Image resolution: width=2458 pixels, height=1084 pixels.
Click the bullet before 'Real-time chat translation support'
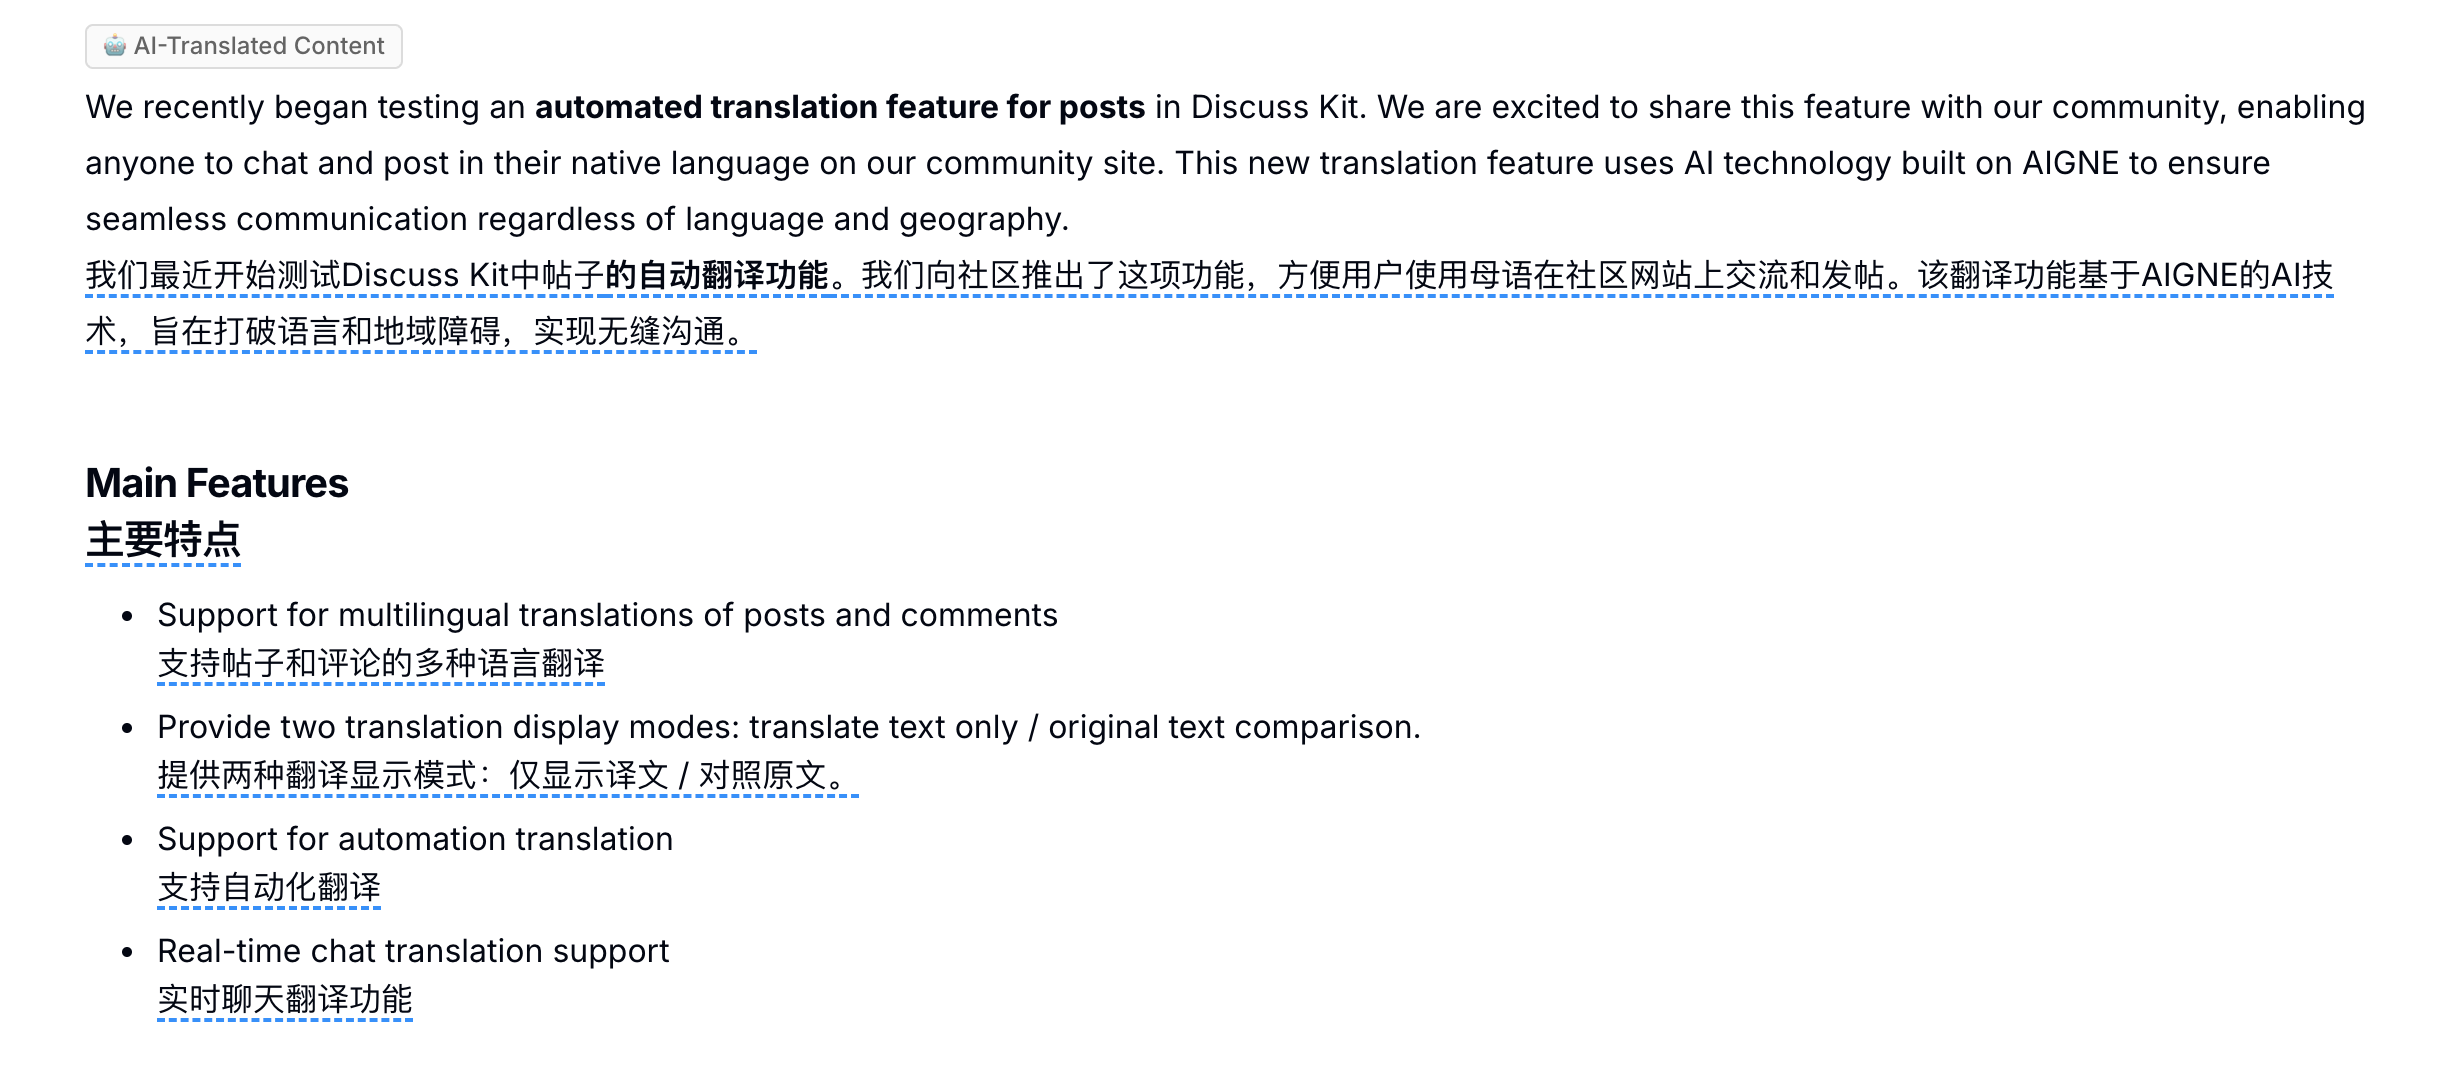[127, 952]
